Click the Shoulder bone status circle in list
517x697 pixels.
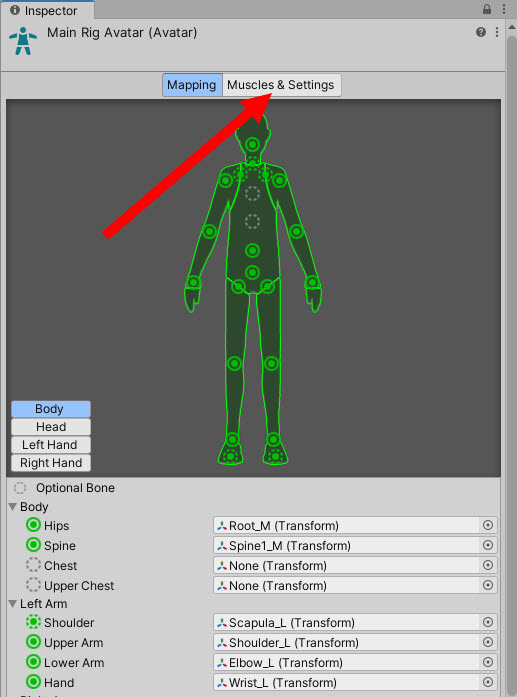point(33,622)
